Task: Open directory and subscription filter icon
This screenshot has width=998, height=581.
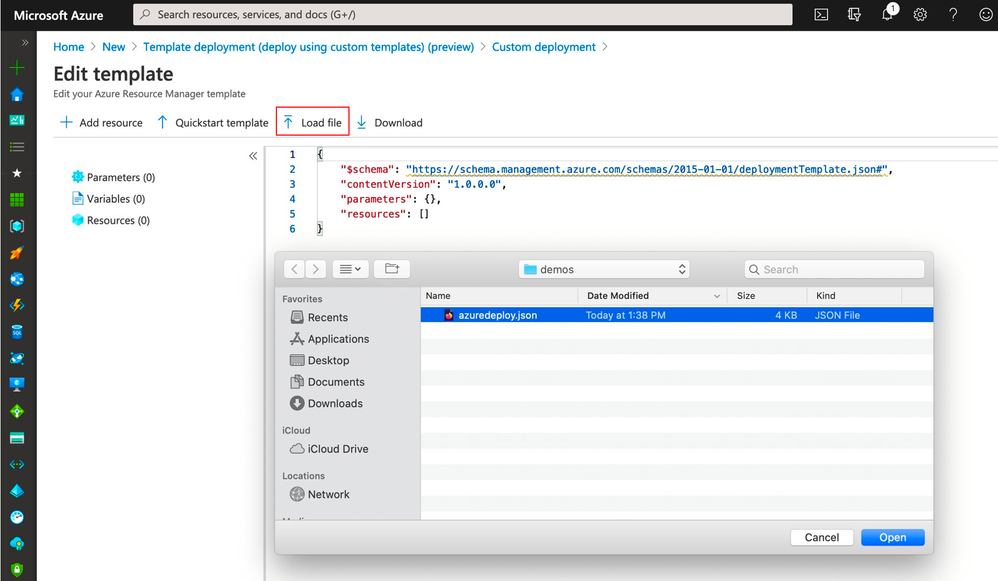Action: [x=854, y=14]
